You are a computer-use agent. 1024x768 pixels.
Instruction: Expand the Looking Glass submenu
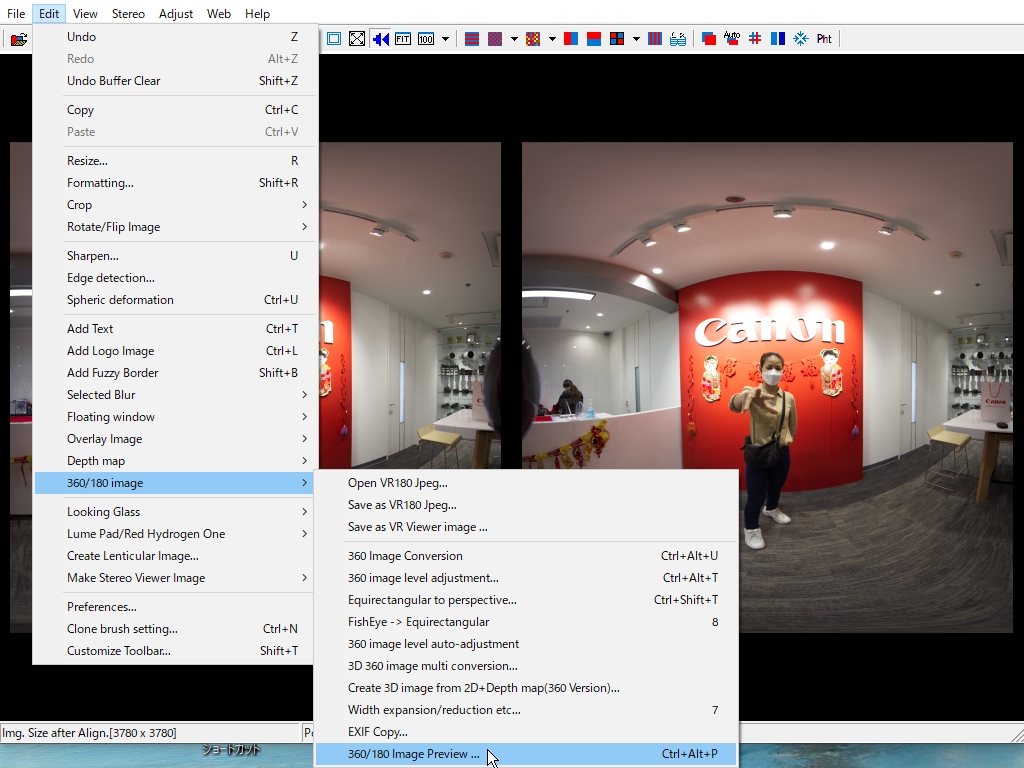tap(175, 512)
